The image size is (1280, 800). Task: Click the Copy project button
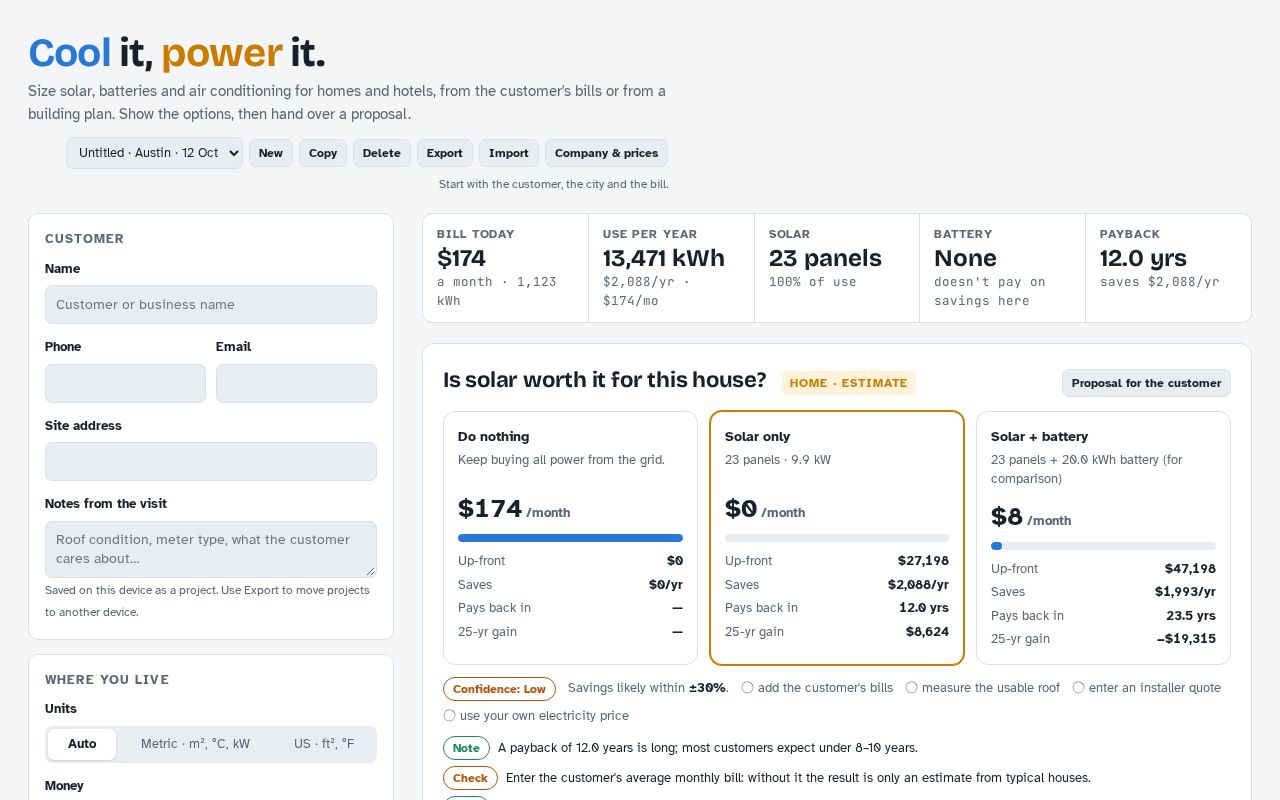tap(323, 153)
